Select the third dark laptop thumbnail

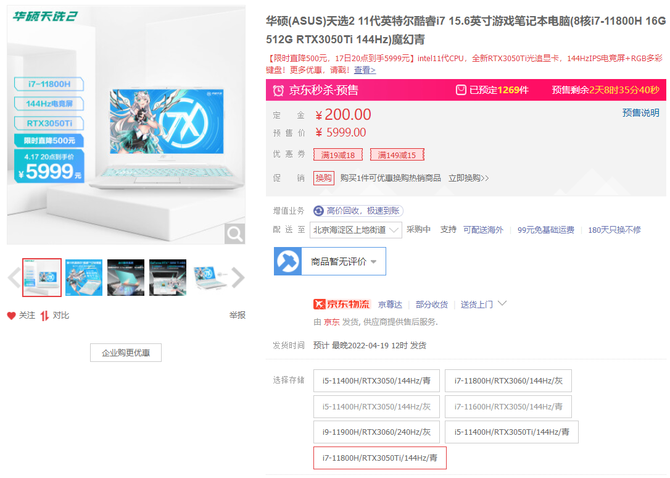pyautogui.click(x=126, y=278)
